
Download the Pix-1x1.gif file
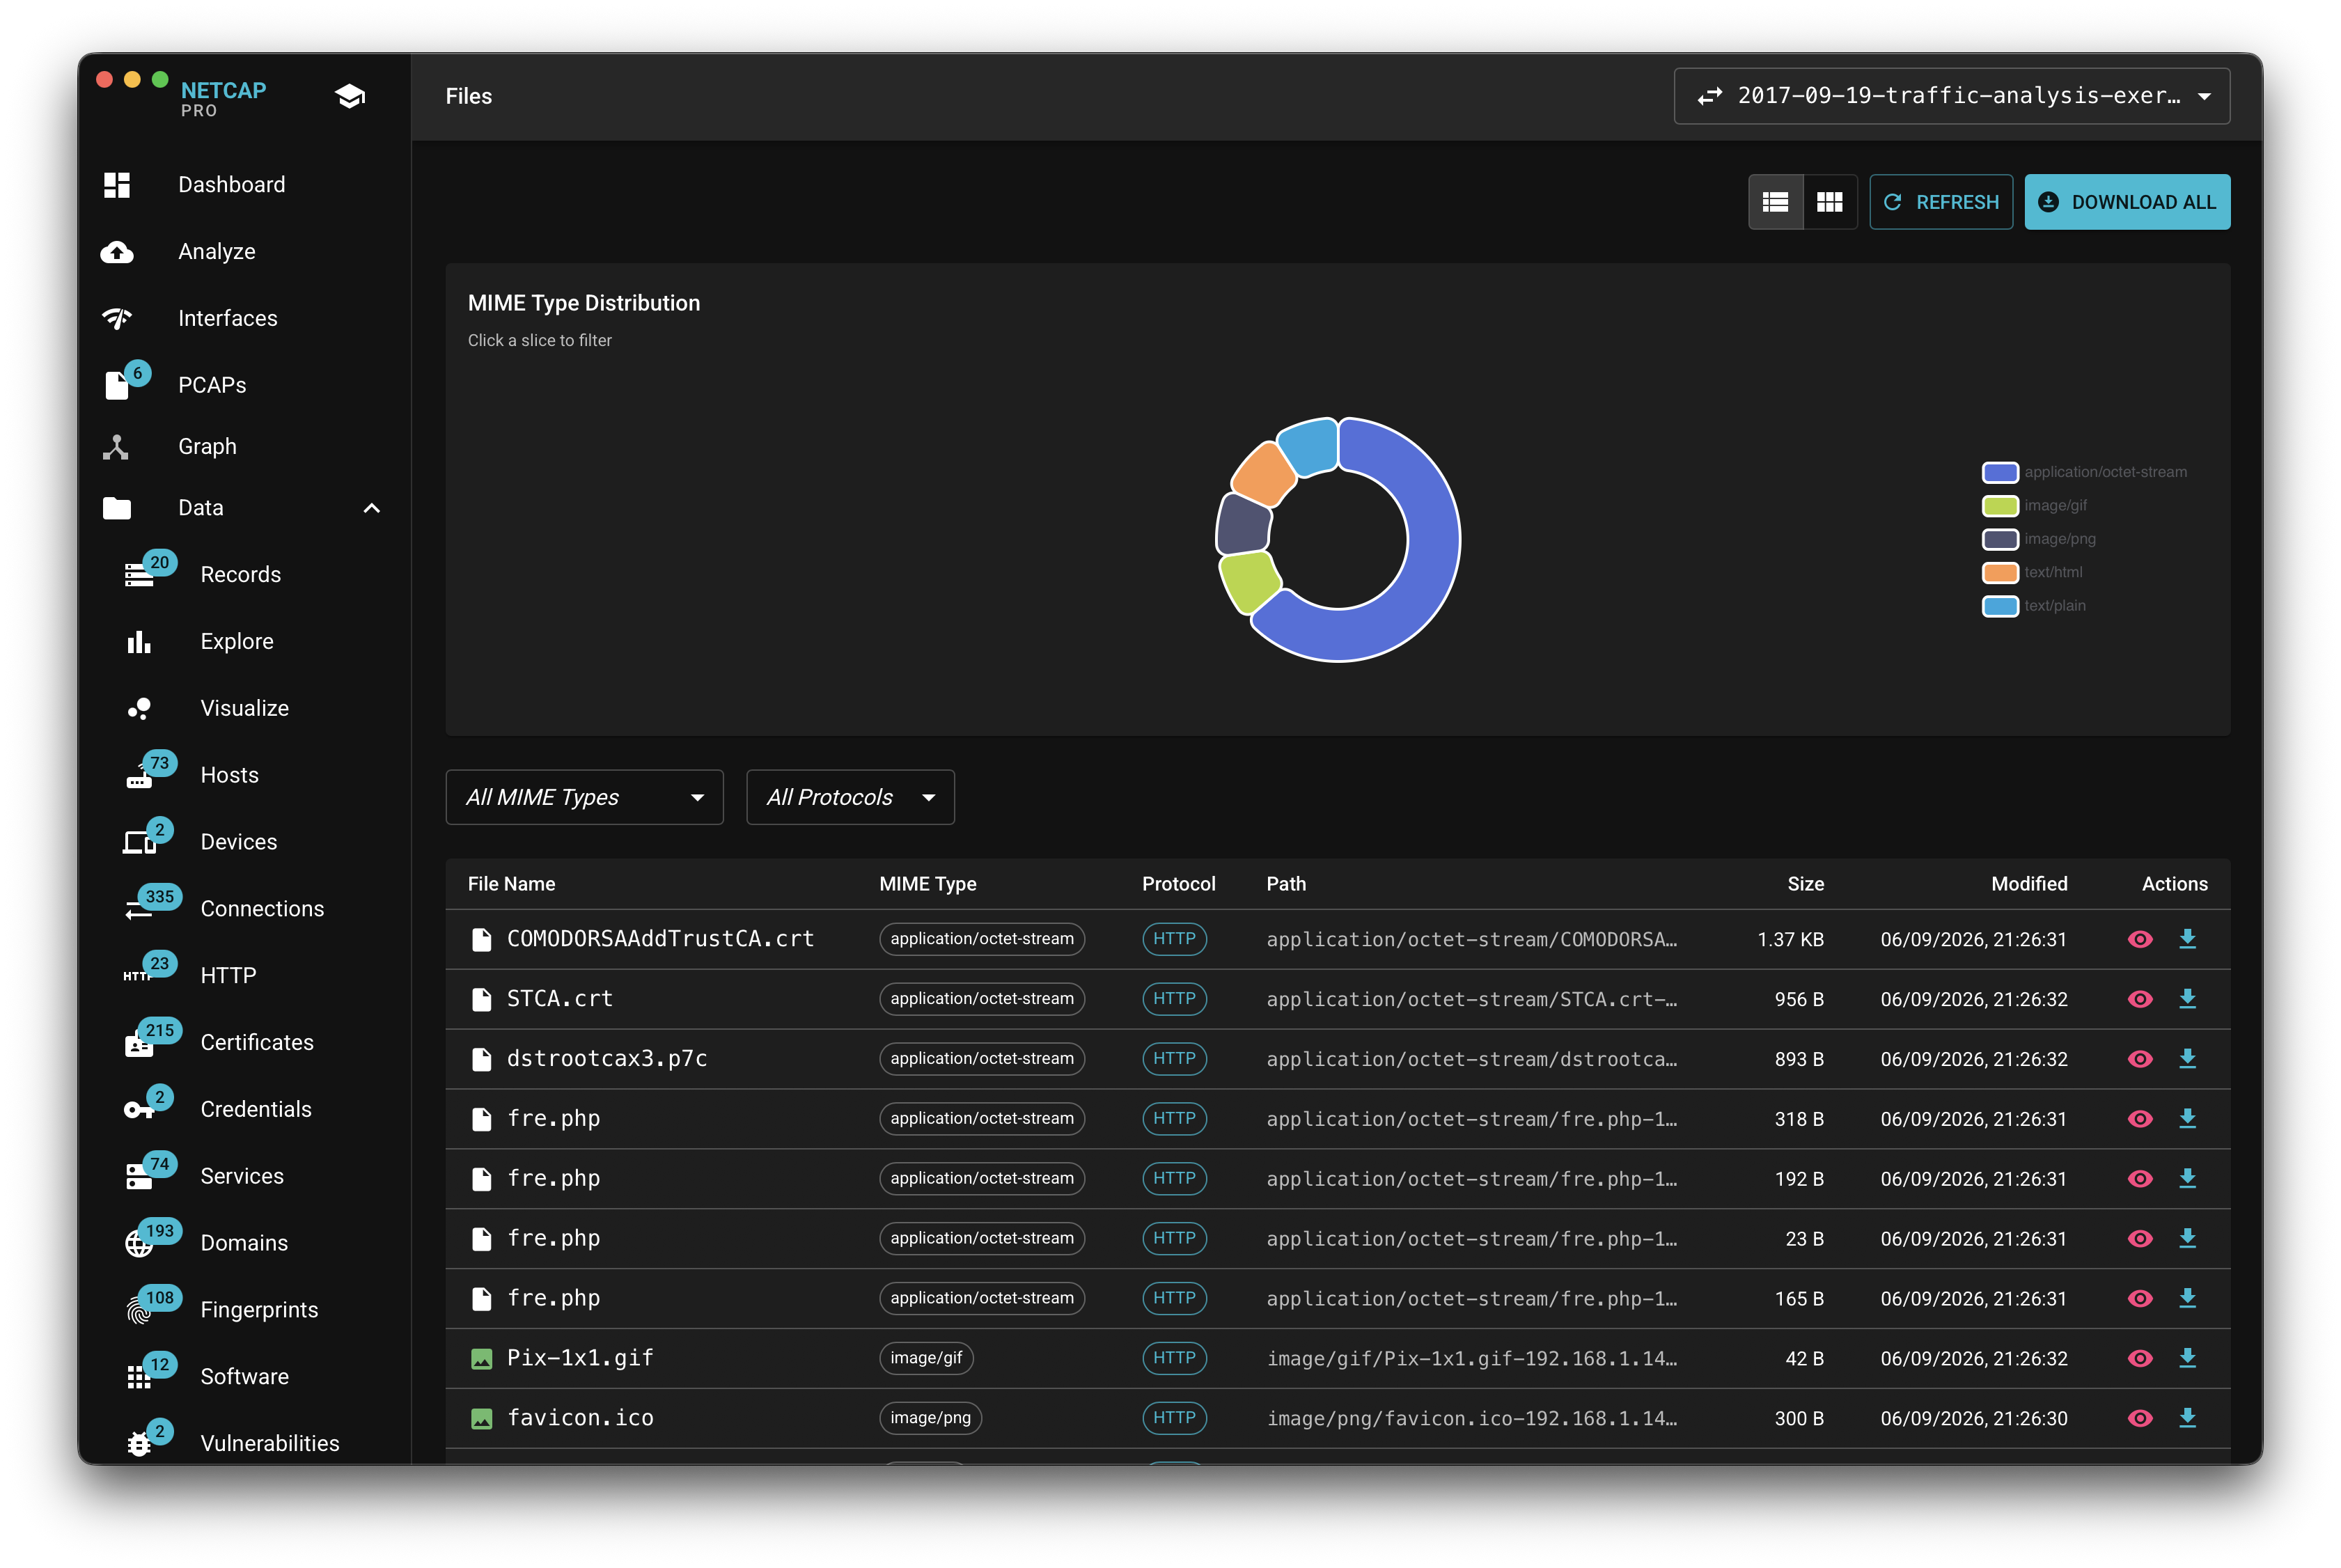(2187, 1358)
